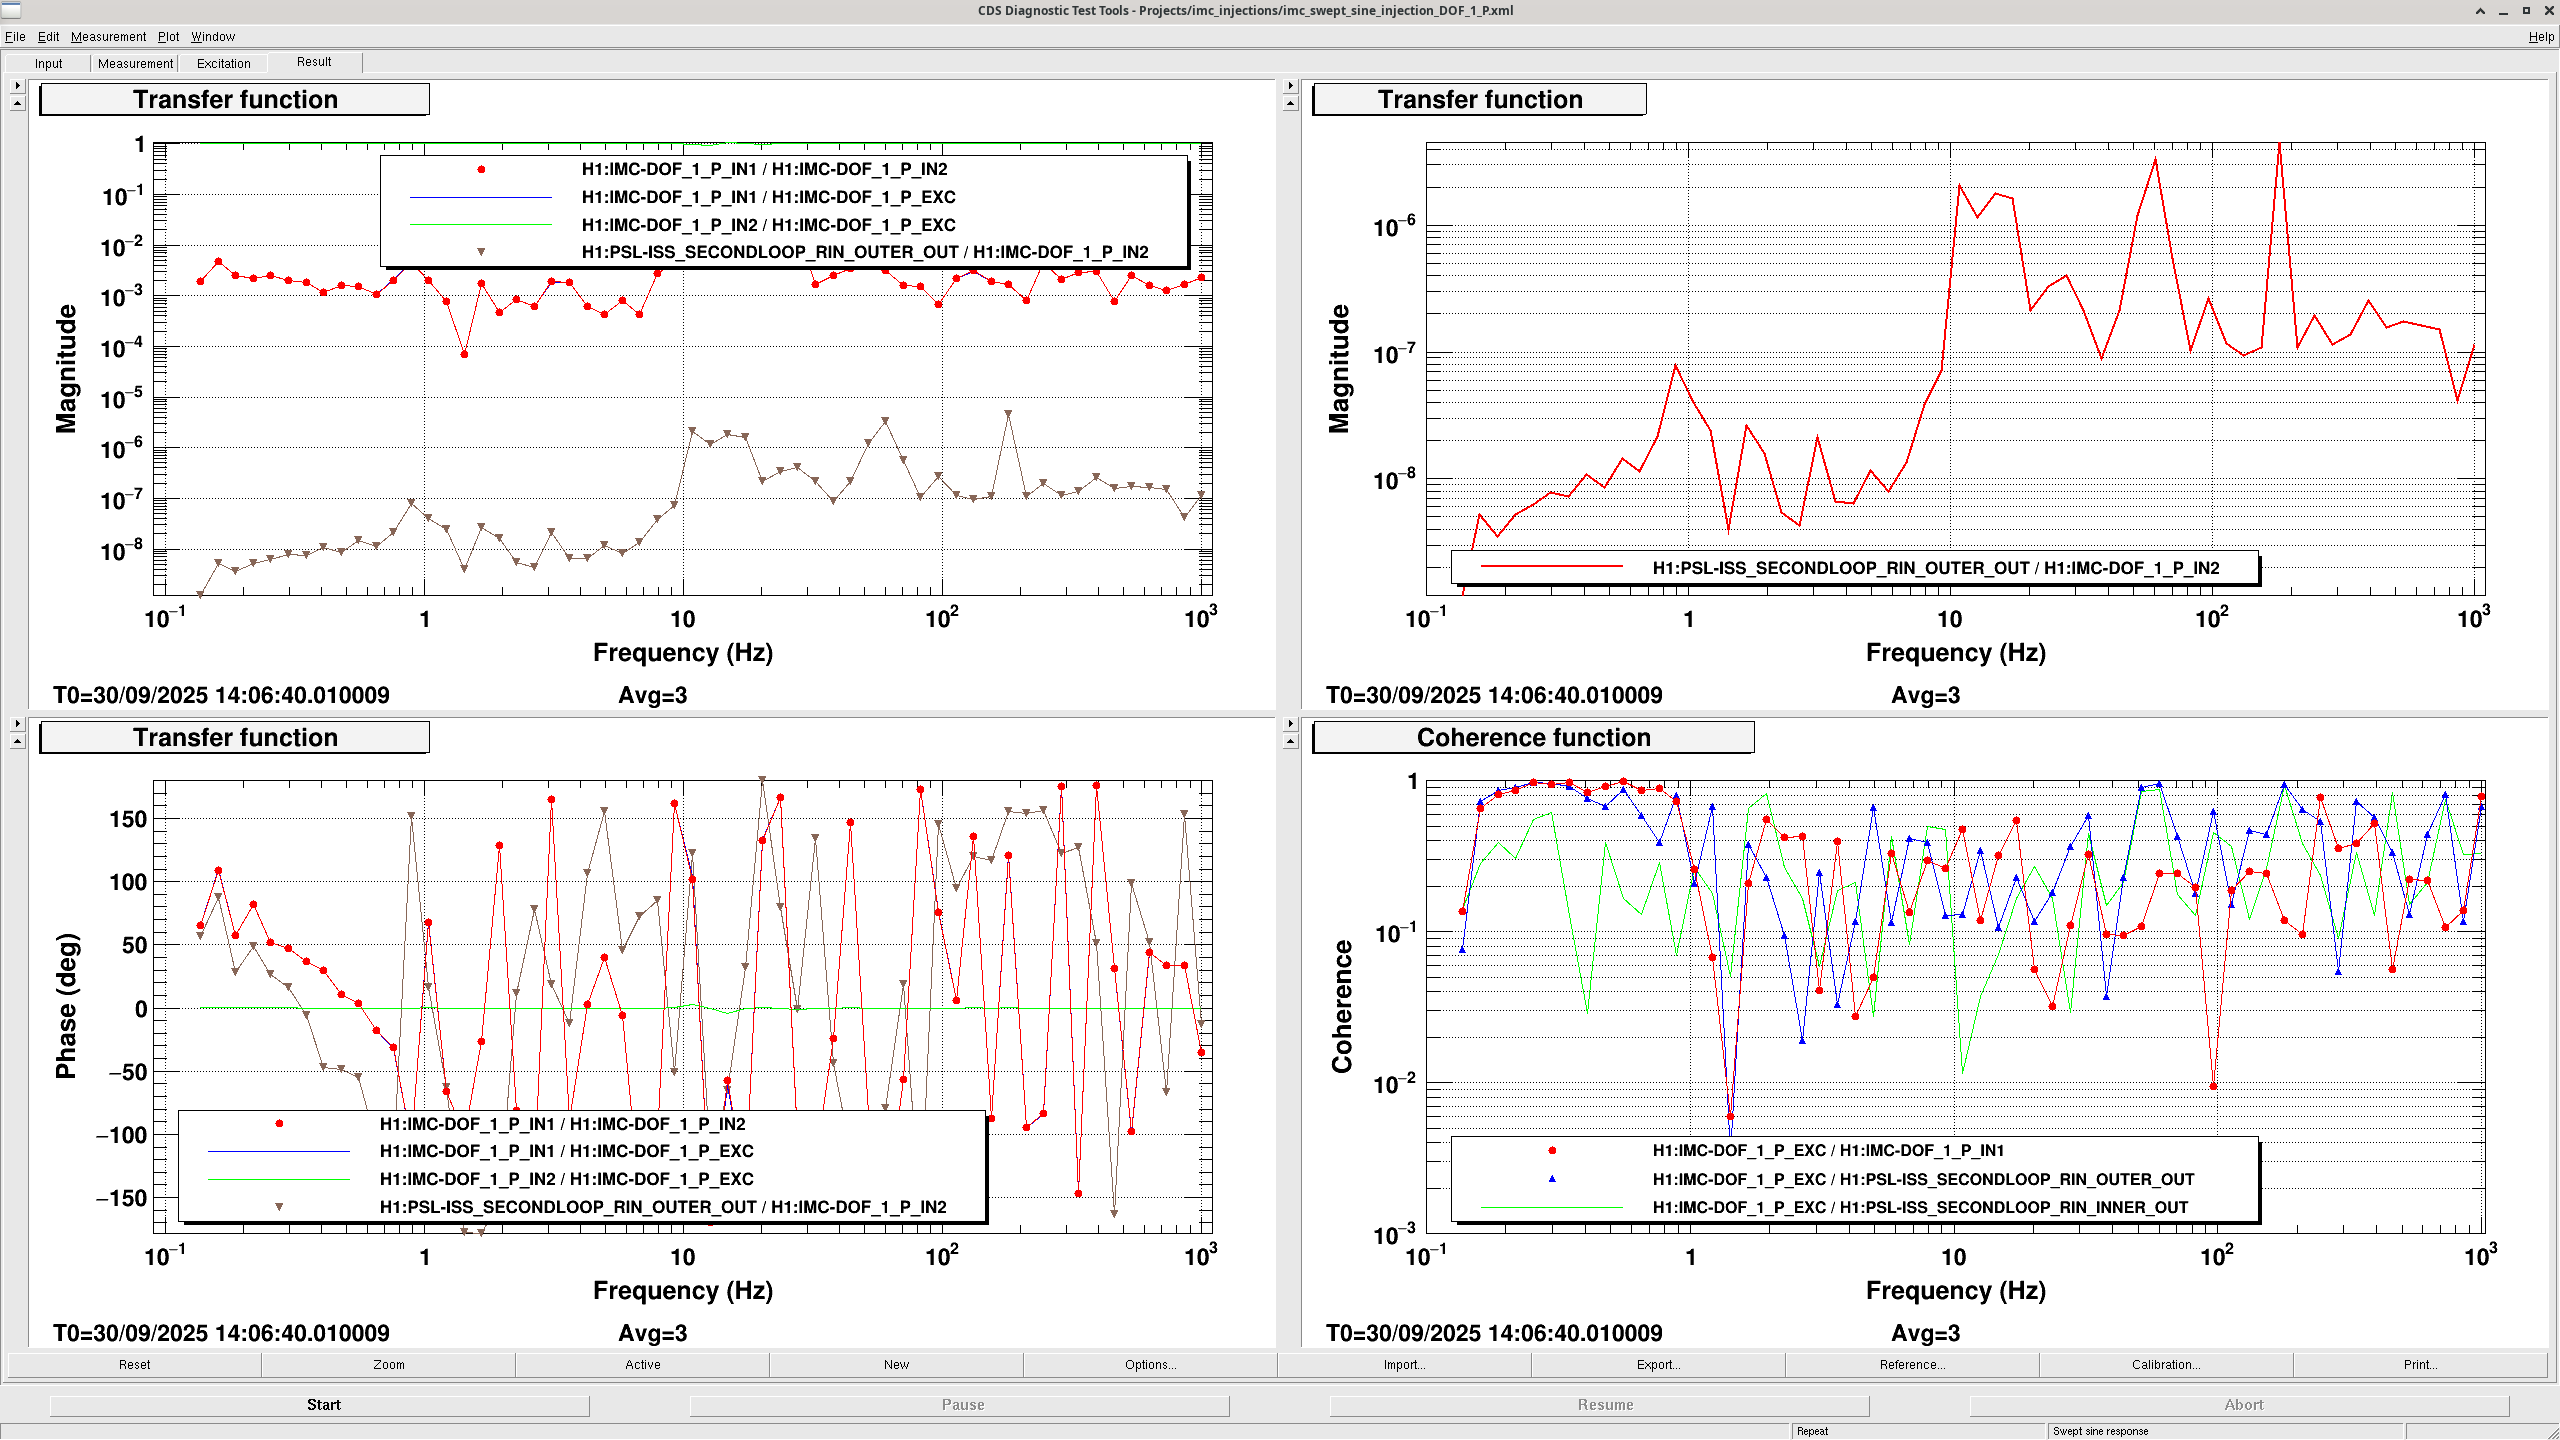Click the Export... button
Viewport: 2560px width, 1440px height.
[1657, 1364]
